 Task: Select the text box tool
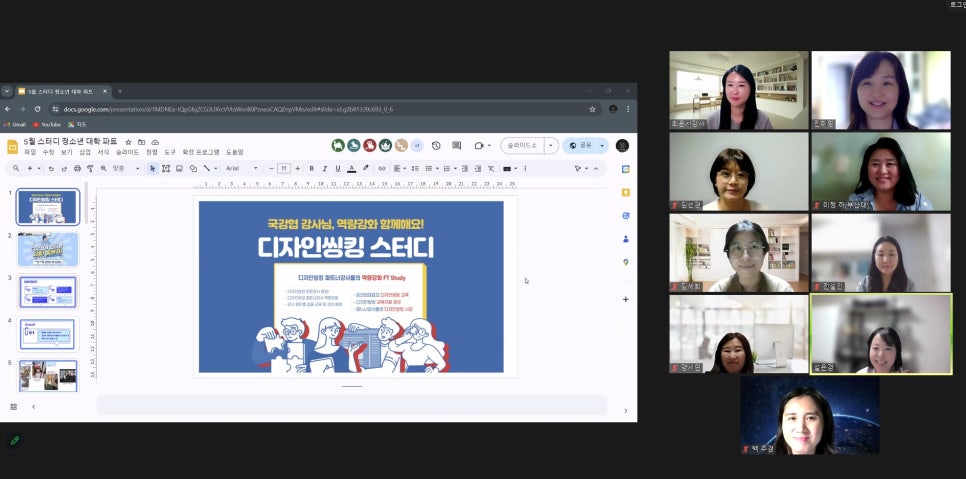[166, 168]
